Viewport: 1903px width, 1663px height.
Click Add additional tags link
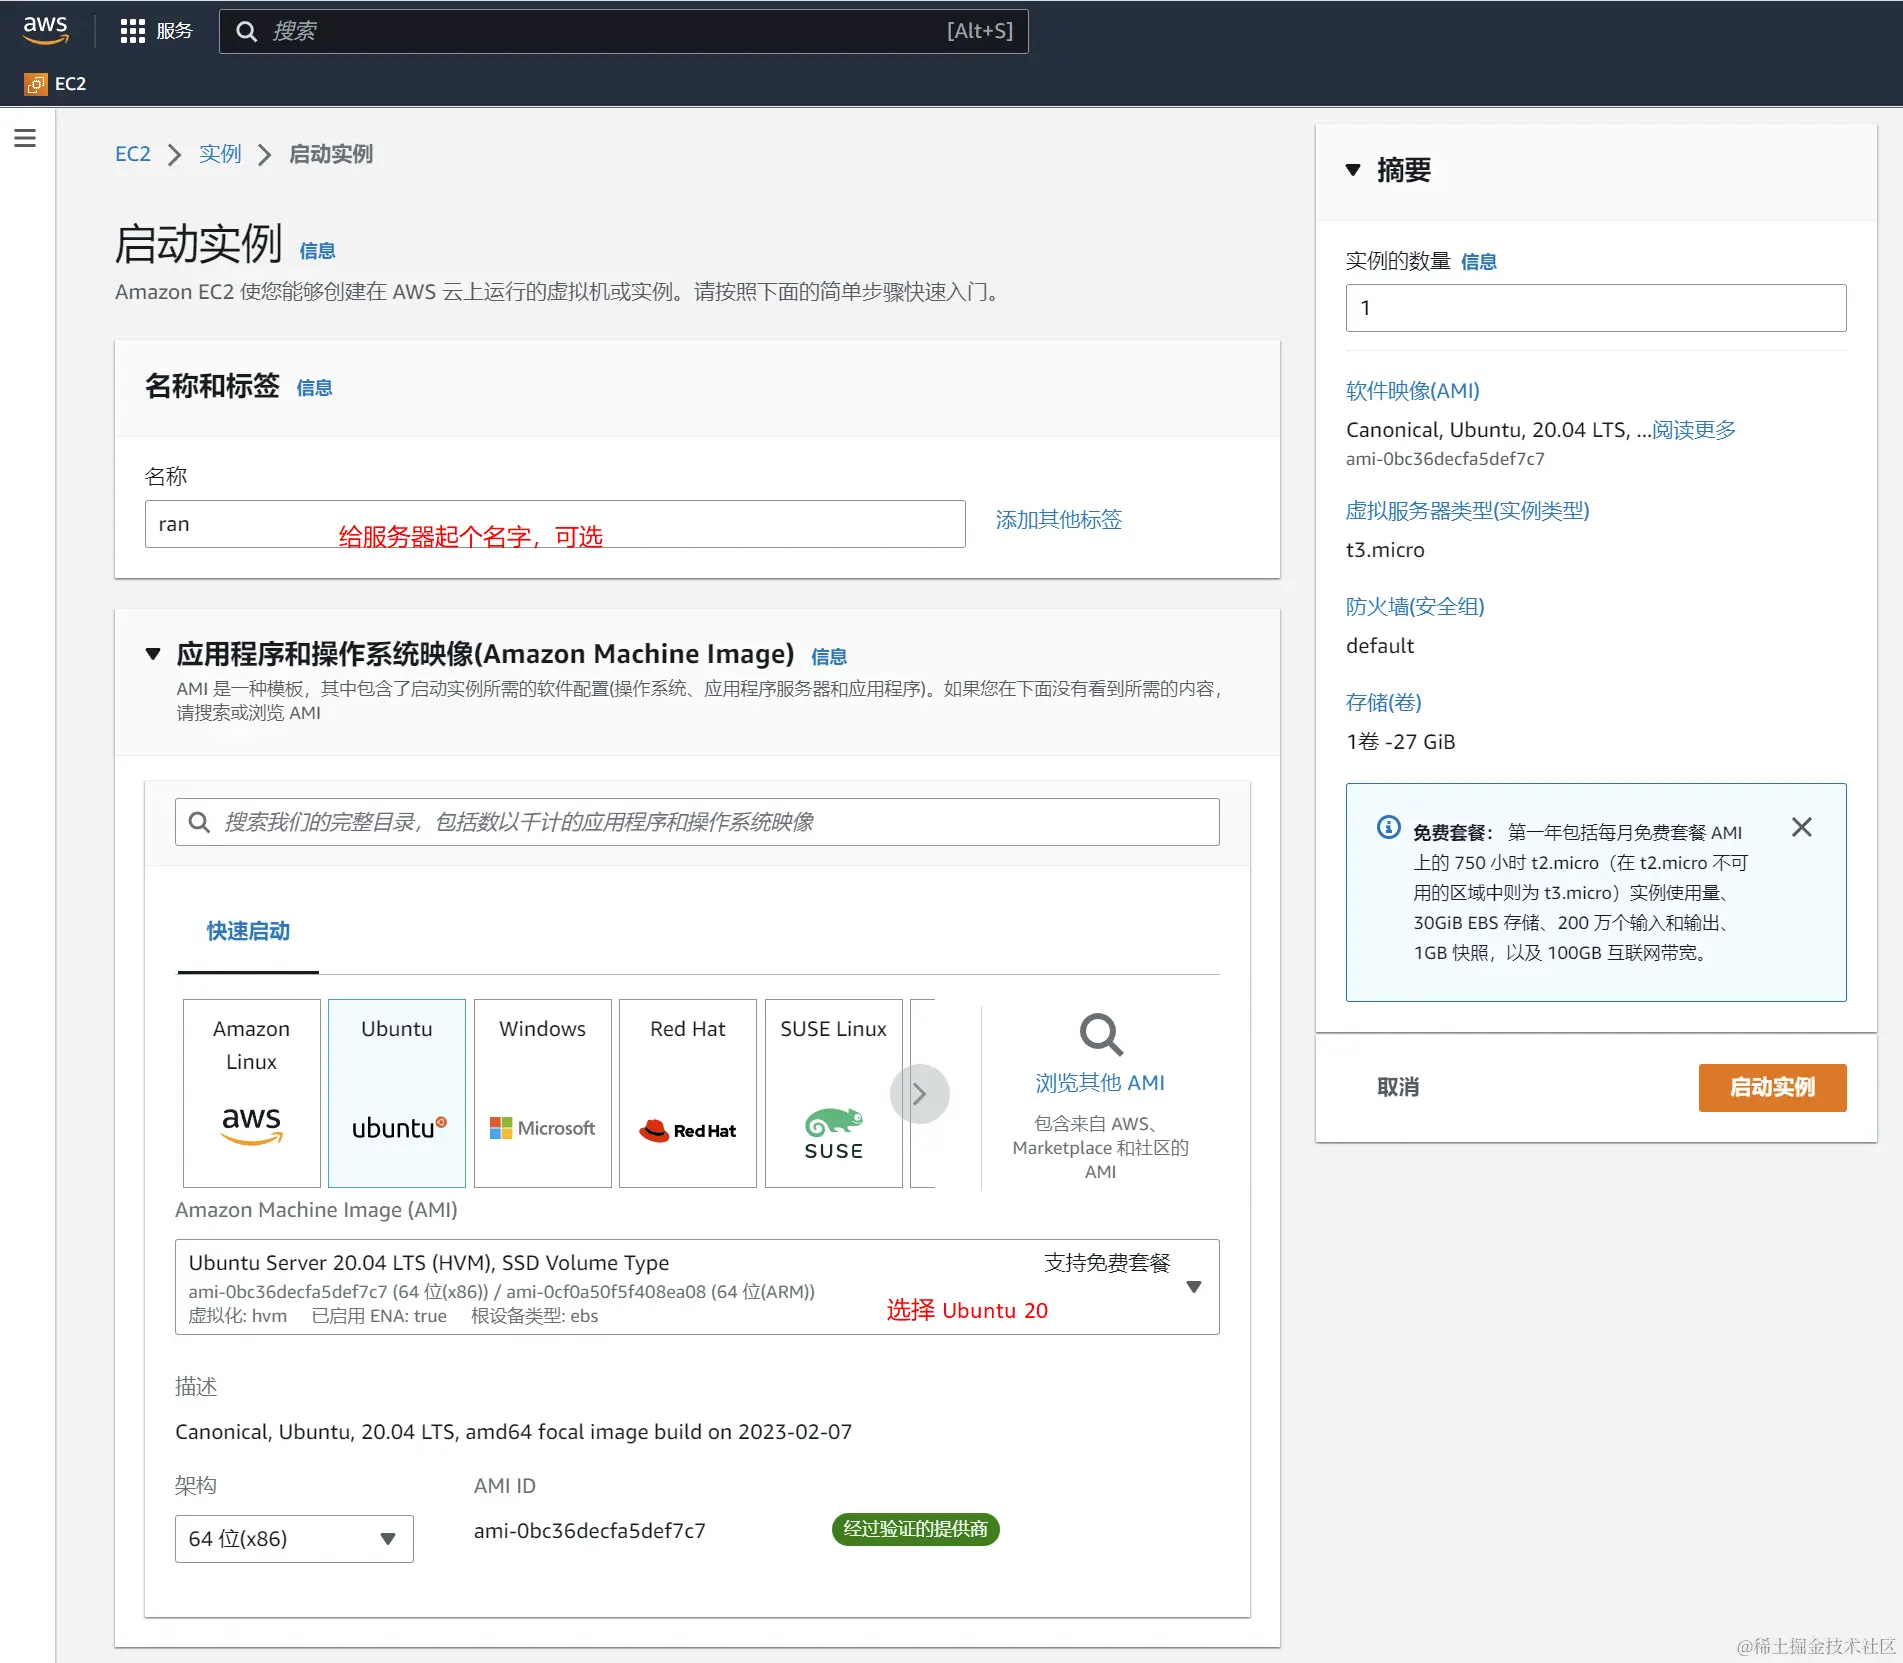coord(1058,520)
